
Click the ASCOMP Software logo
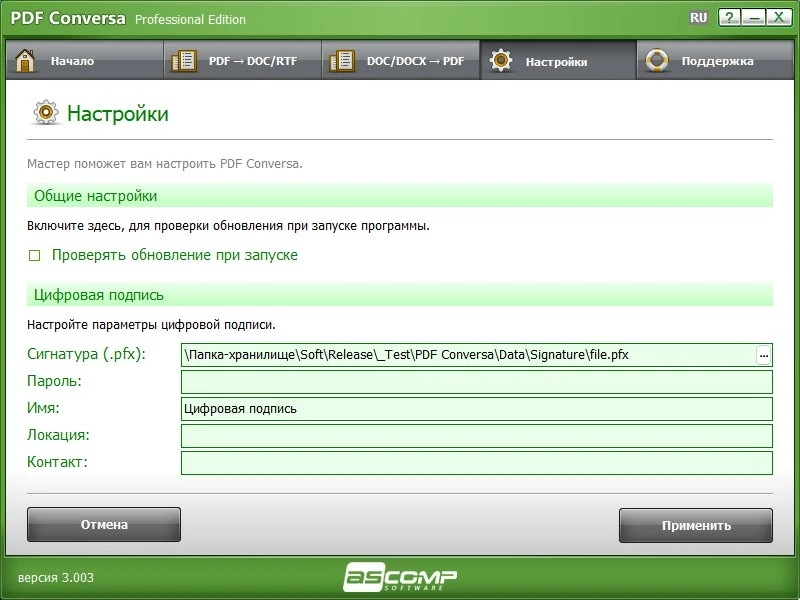400,577
